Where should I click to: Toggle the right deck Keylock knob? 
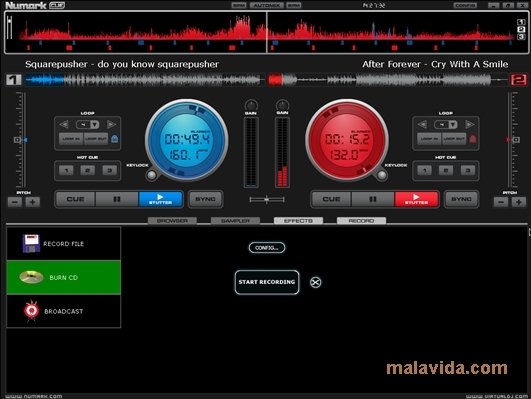coord(382,175)
